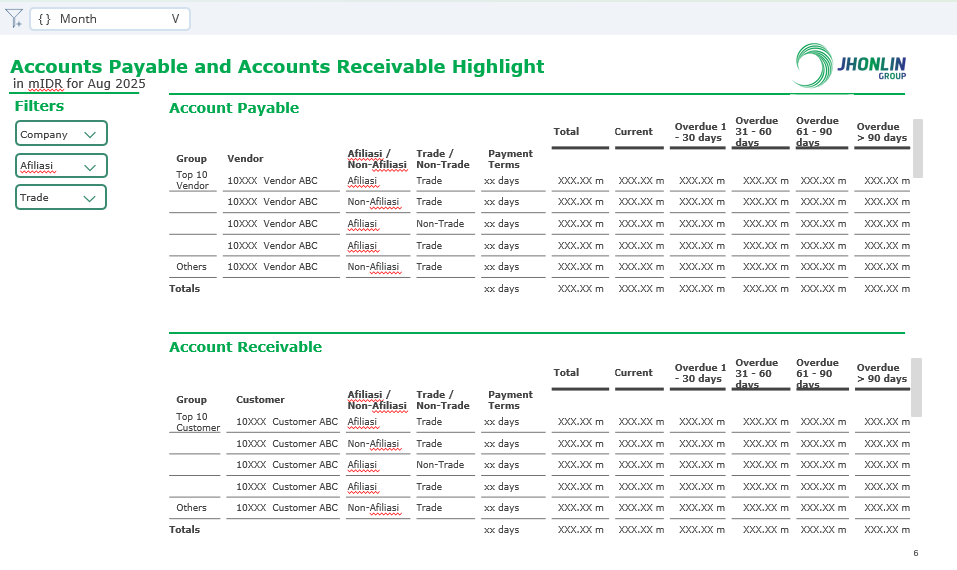Click the Top 10 Vendor group label

[192, 180]
